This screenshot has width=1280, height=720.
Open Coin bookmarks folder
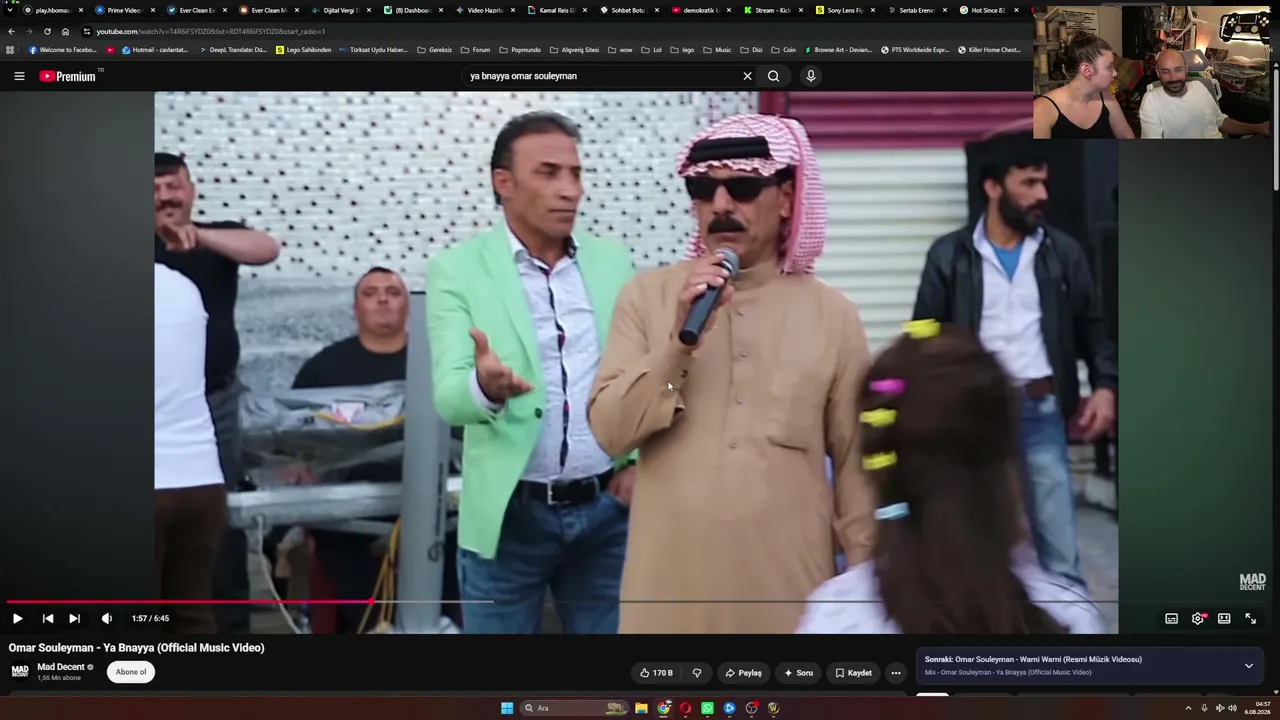[783, 50]
